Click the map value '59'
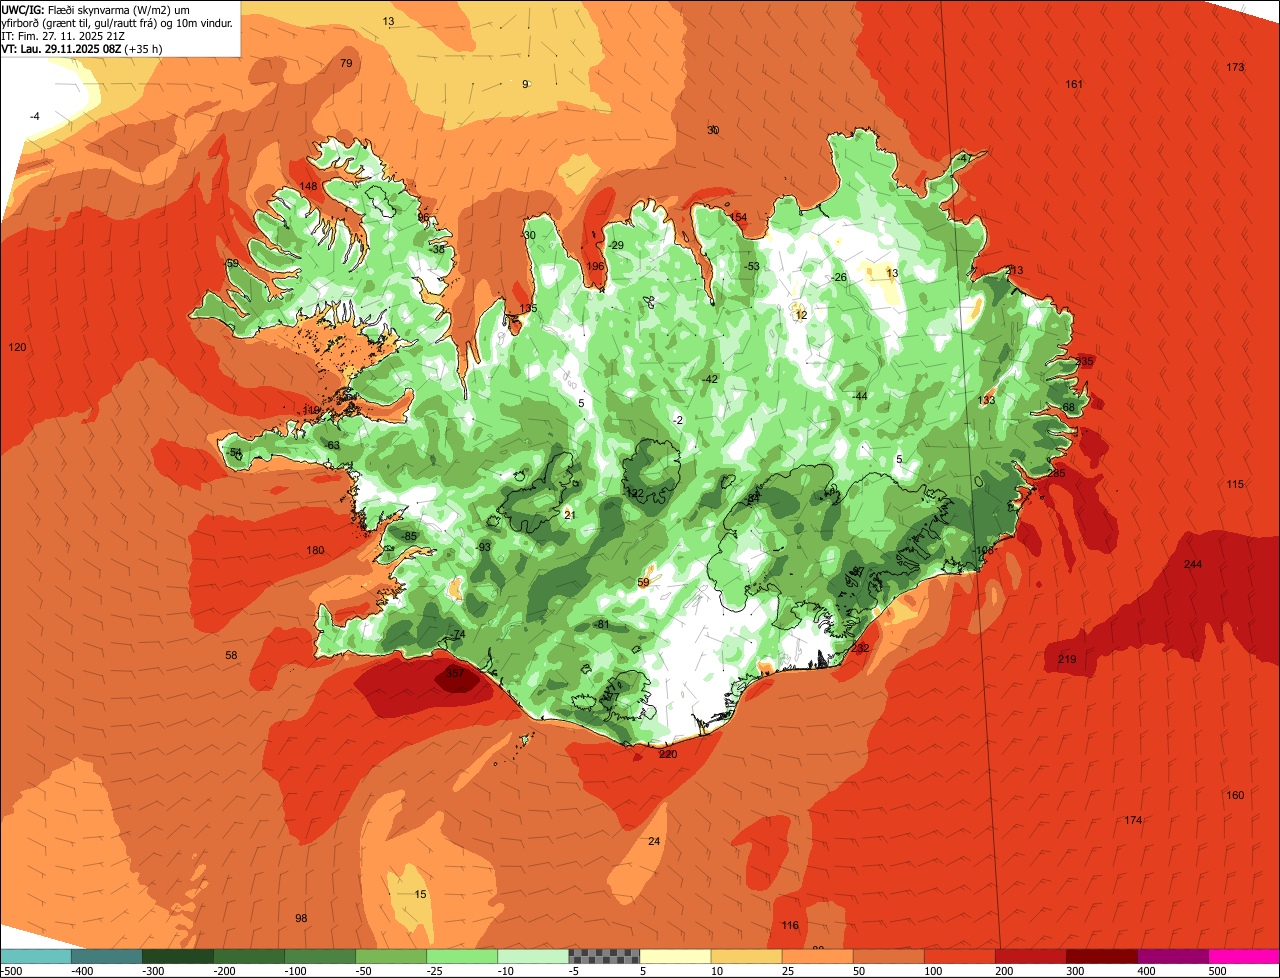 (x=643, y=582)
